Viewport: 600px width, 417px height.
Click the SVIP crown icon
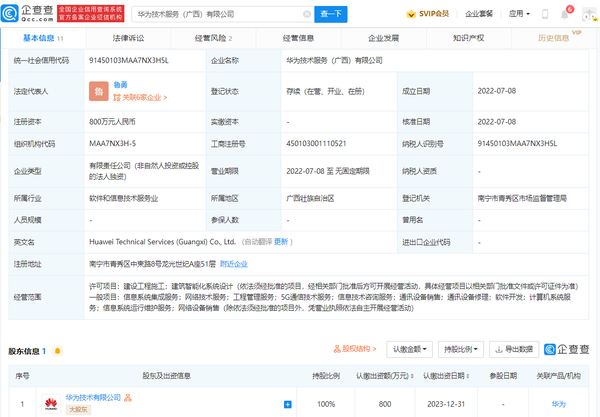pos(411,14)
